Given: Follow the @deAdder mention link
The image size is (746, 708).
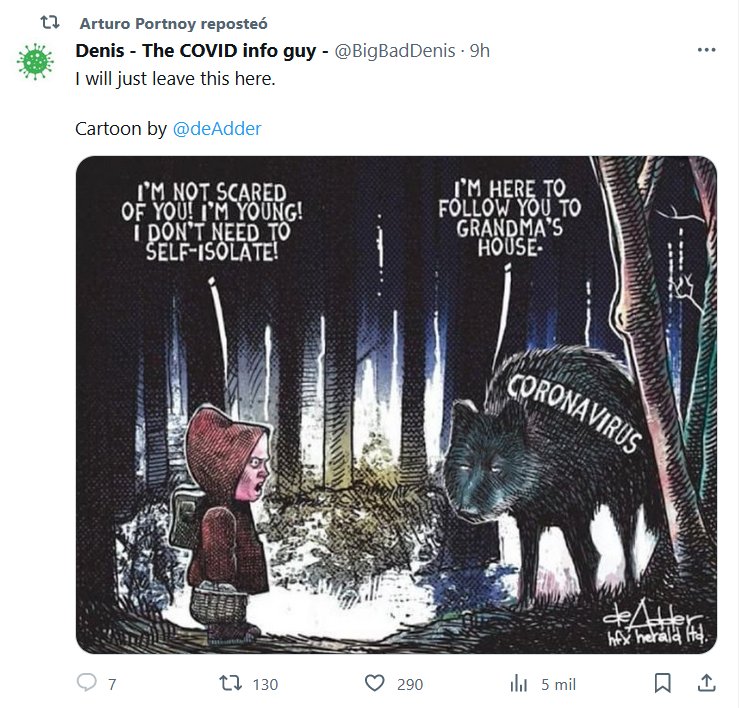Looking at the screenshot, I should coord(217,128).
